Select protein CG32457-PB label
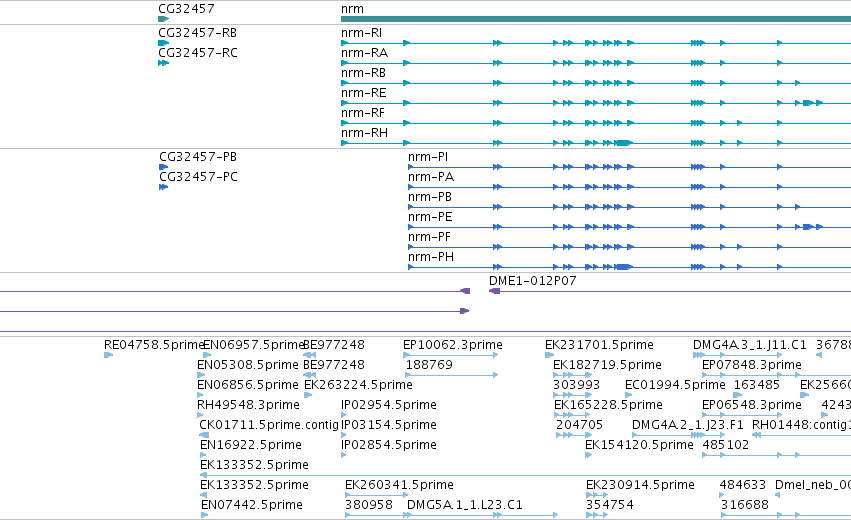851x520 pixels. point(198,156)
